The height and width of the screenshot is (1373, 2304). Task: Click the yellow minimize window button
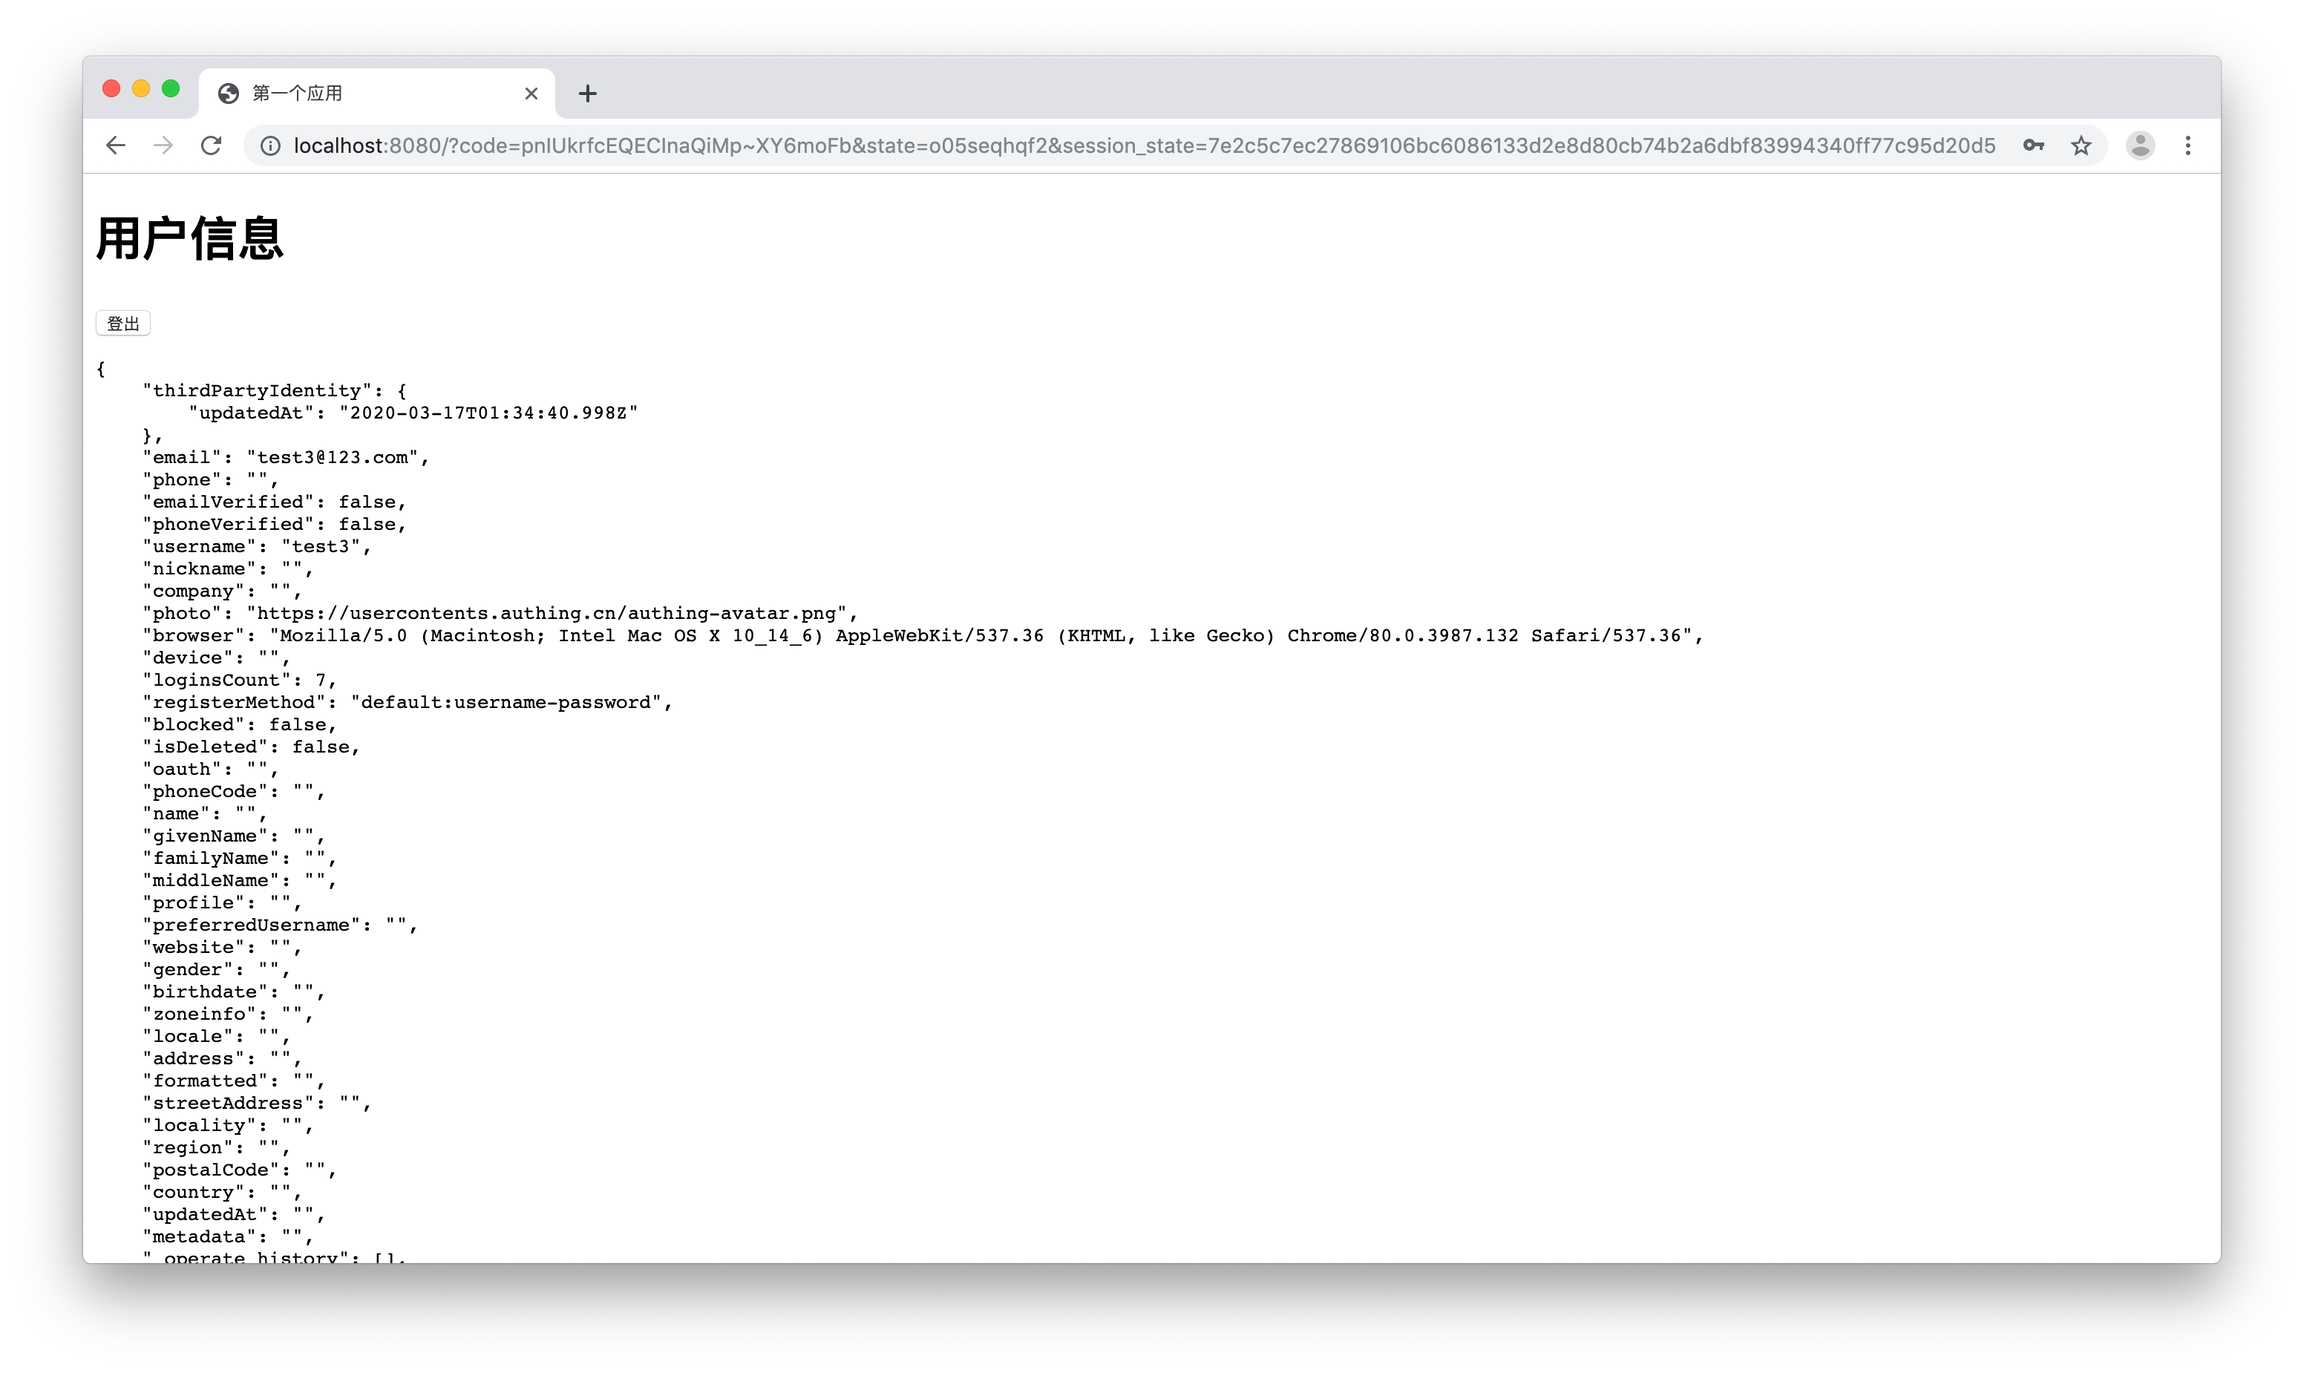pyautogui.click(x=141, y=89)
